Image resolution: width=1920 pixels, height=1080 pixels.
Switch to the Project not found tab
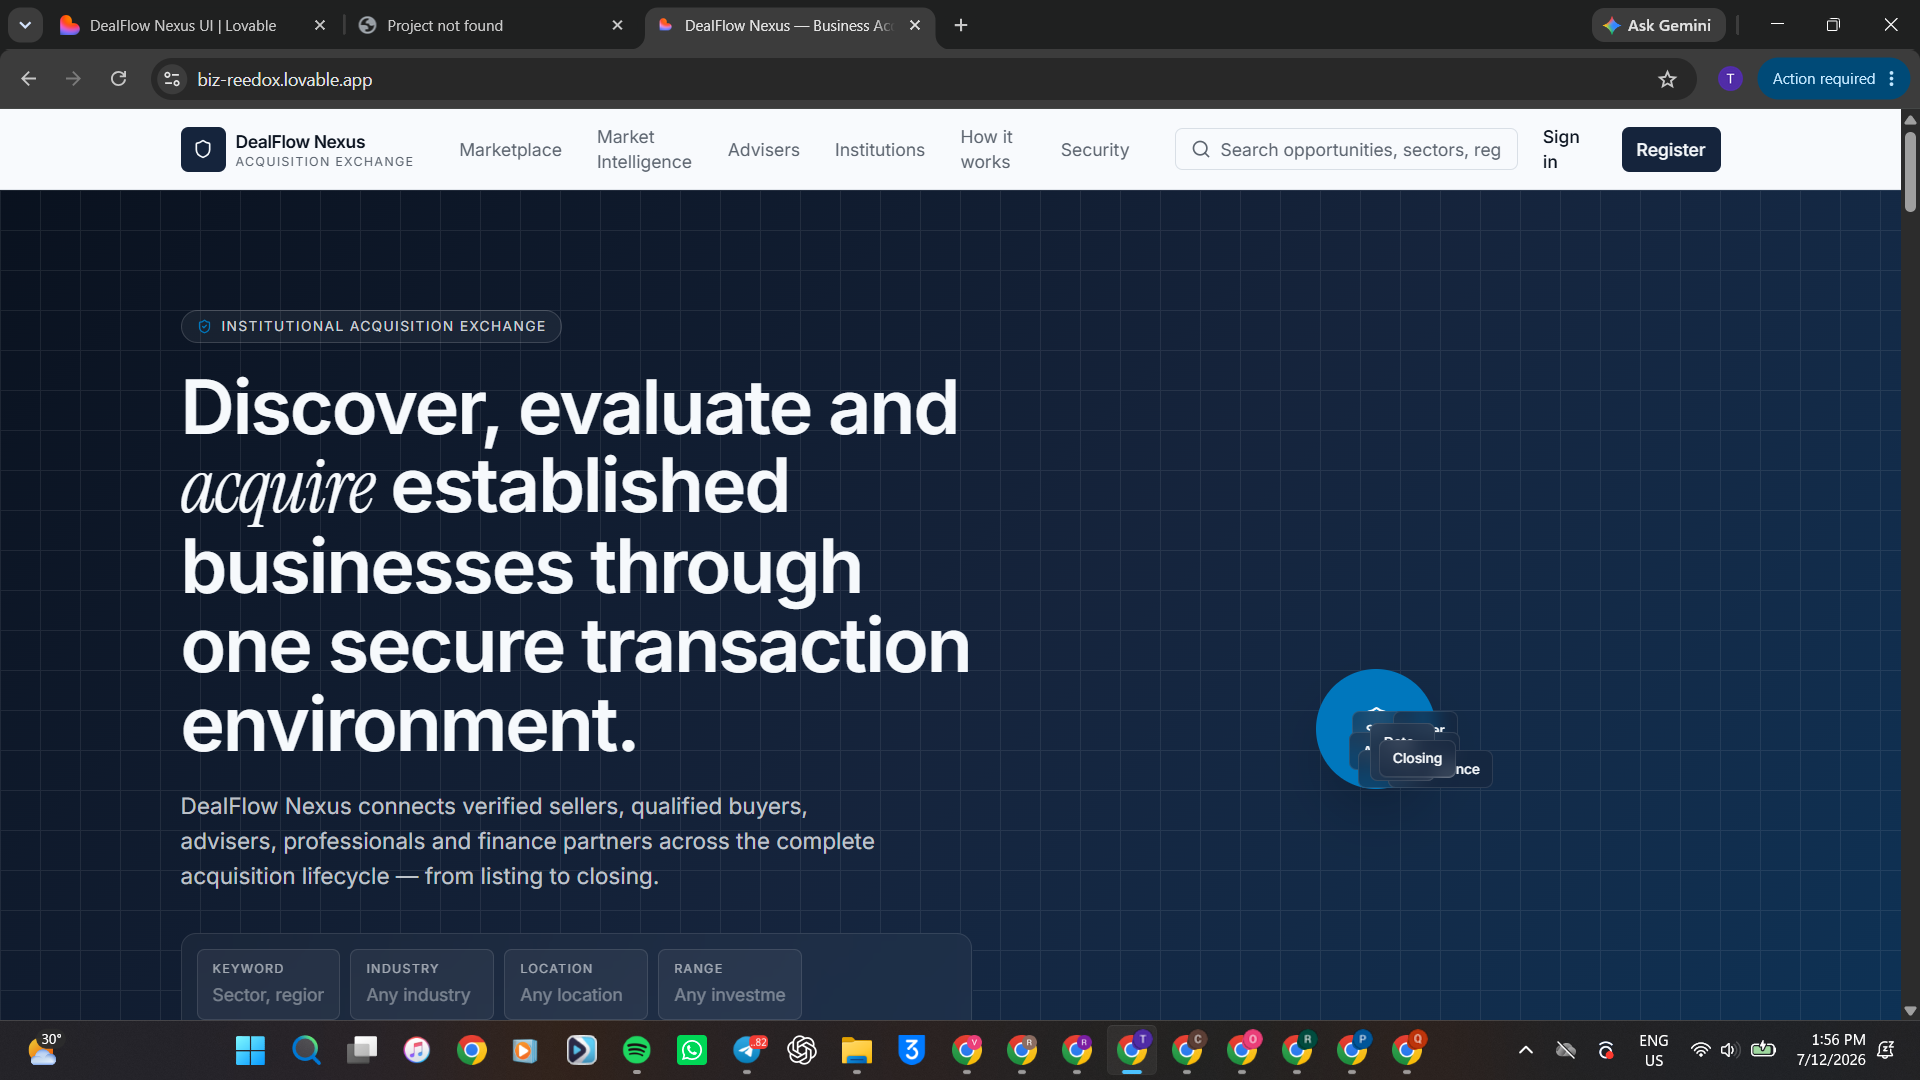tap(445, 26)
